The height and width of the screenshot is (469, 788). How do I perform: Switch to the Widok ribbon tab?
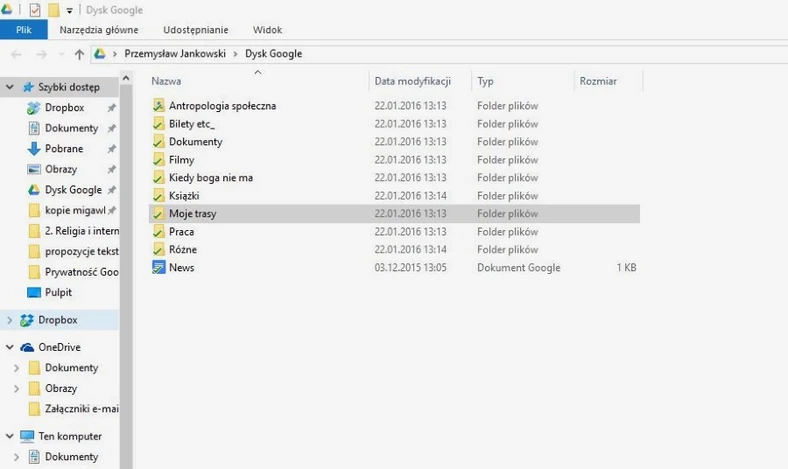click(267, 30)
